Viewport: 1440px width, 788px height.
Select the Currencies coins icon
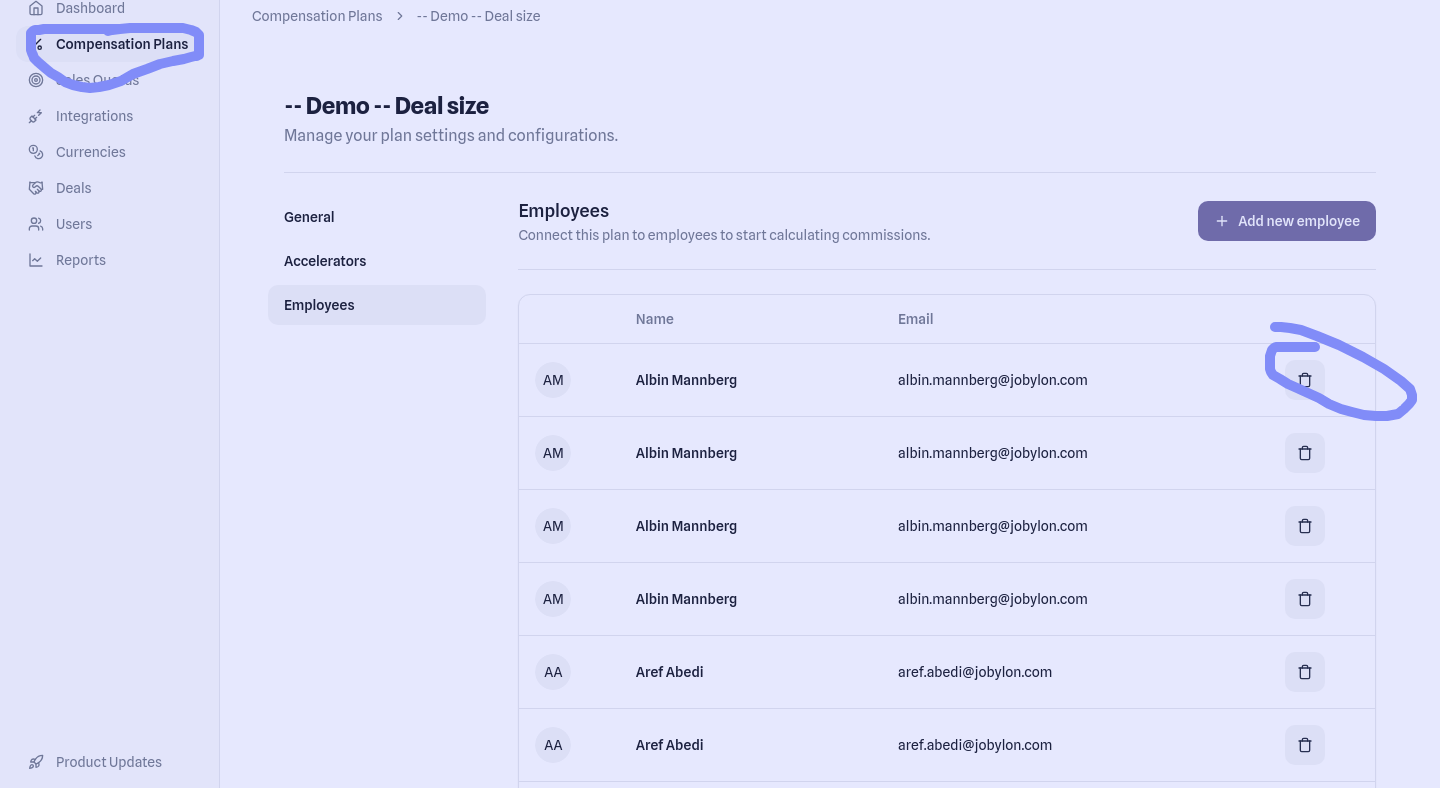pos(36,152)
